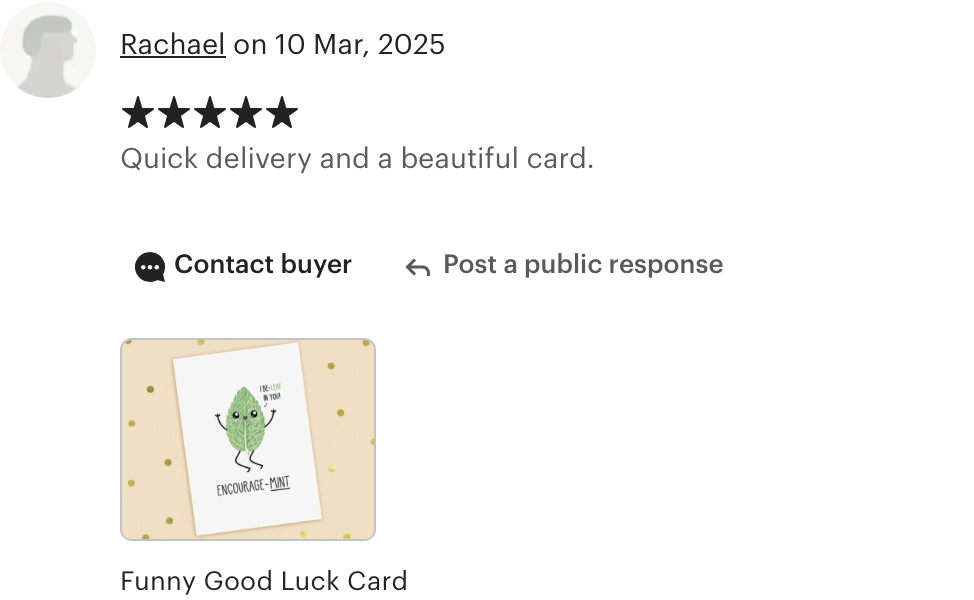This screenshot has width=974, height=600.
Task: Click the review date 10 Mar, 2025
Action: point(360,45)
